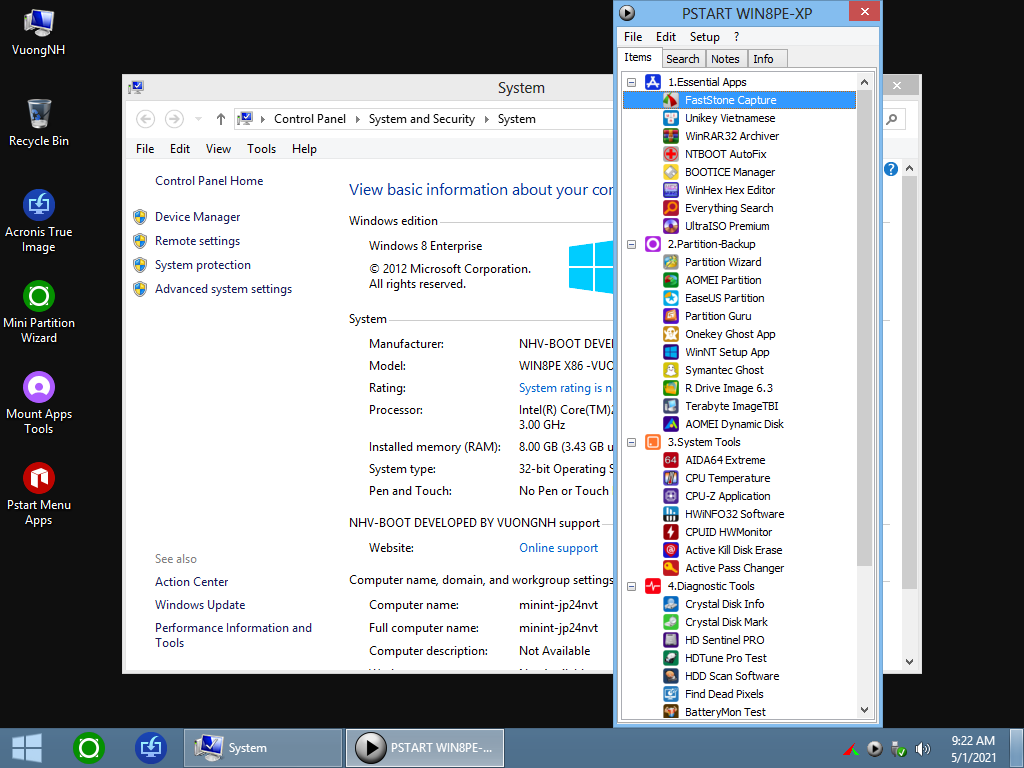Screen dimensions: 1024x768
Task: Open Find Dead Pixels tool
Action: [x=724, y=694]
